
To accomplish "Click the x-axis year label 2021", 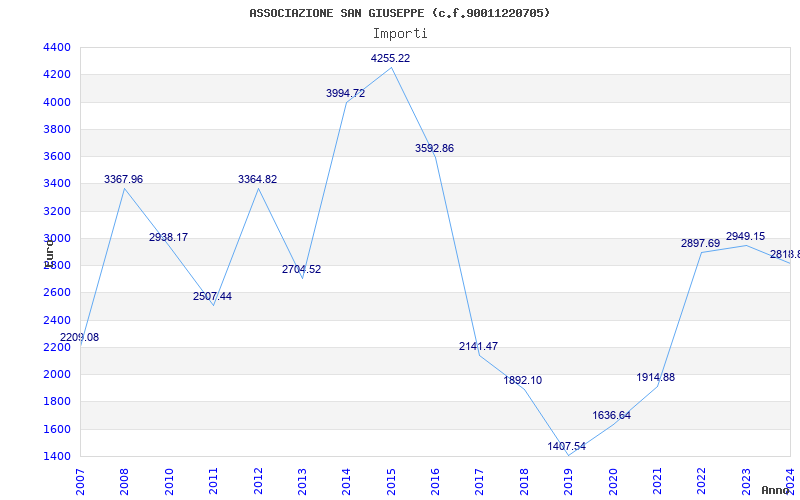I will 657,482.
